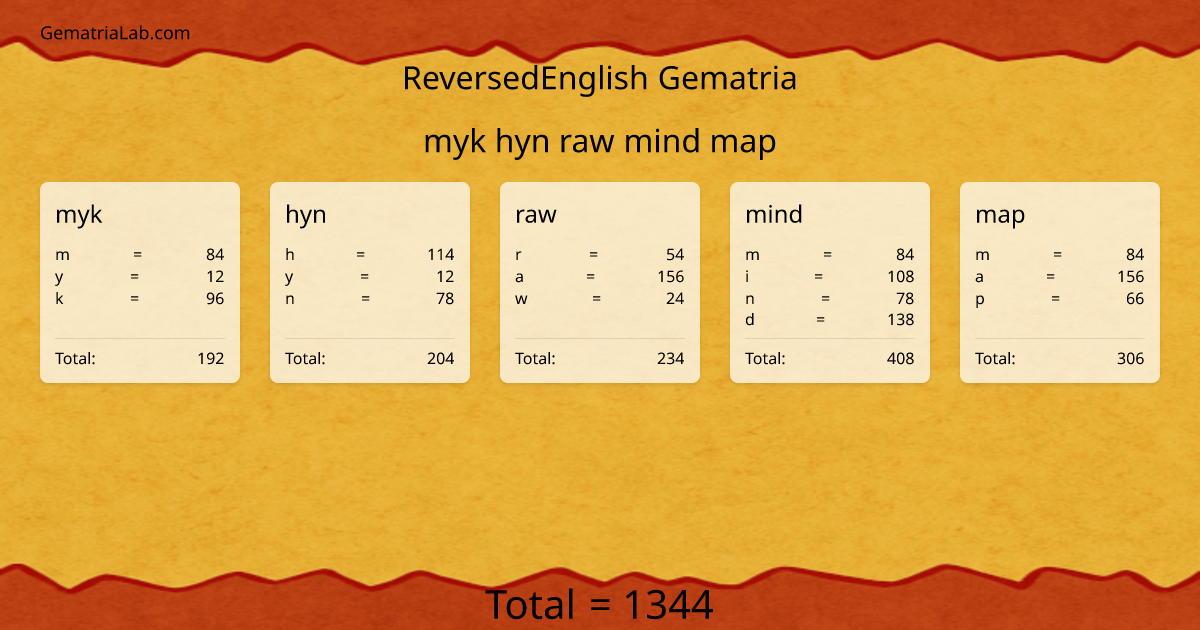Select value 138 for letter d
The width and height of the screenshot is (1200, 630).
coord(900,321)
